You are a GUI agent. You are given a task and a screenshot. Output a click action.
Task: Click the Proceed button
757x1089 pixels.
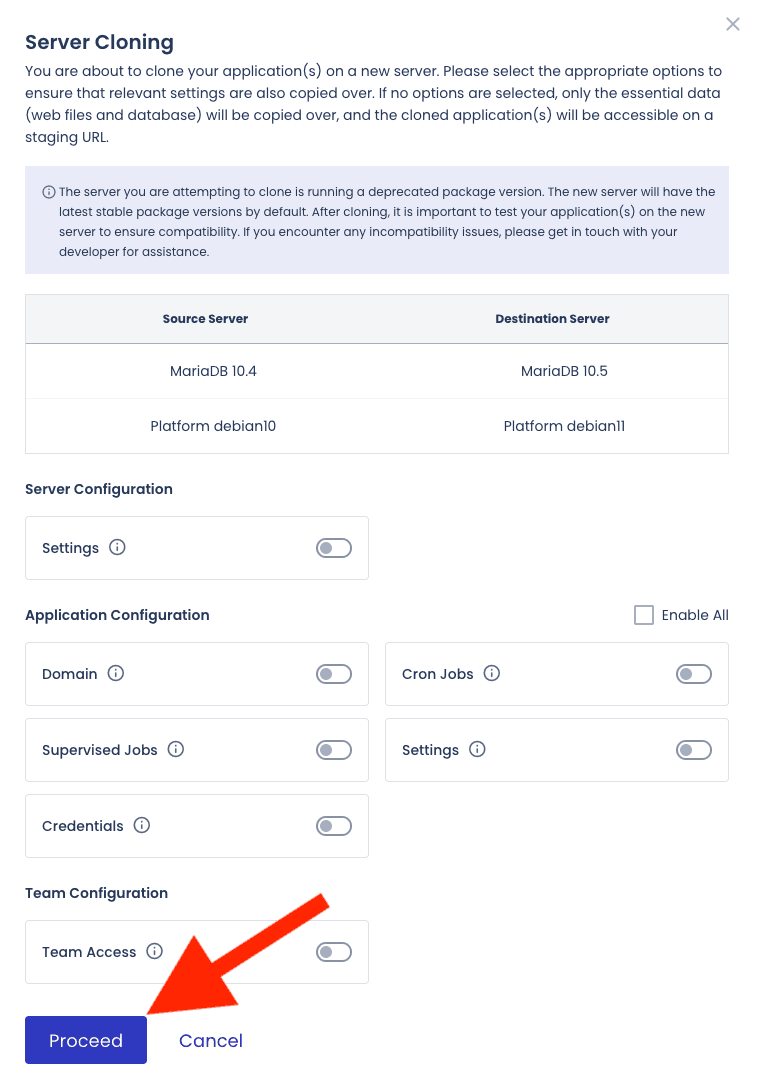(85, 1040)
